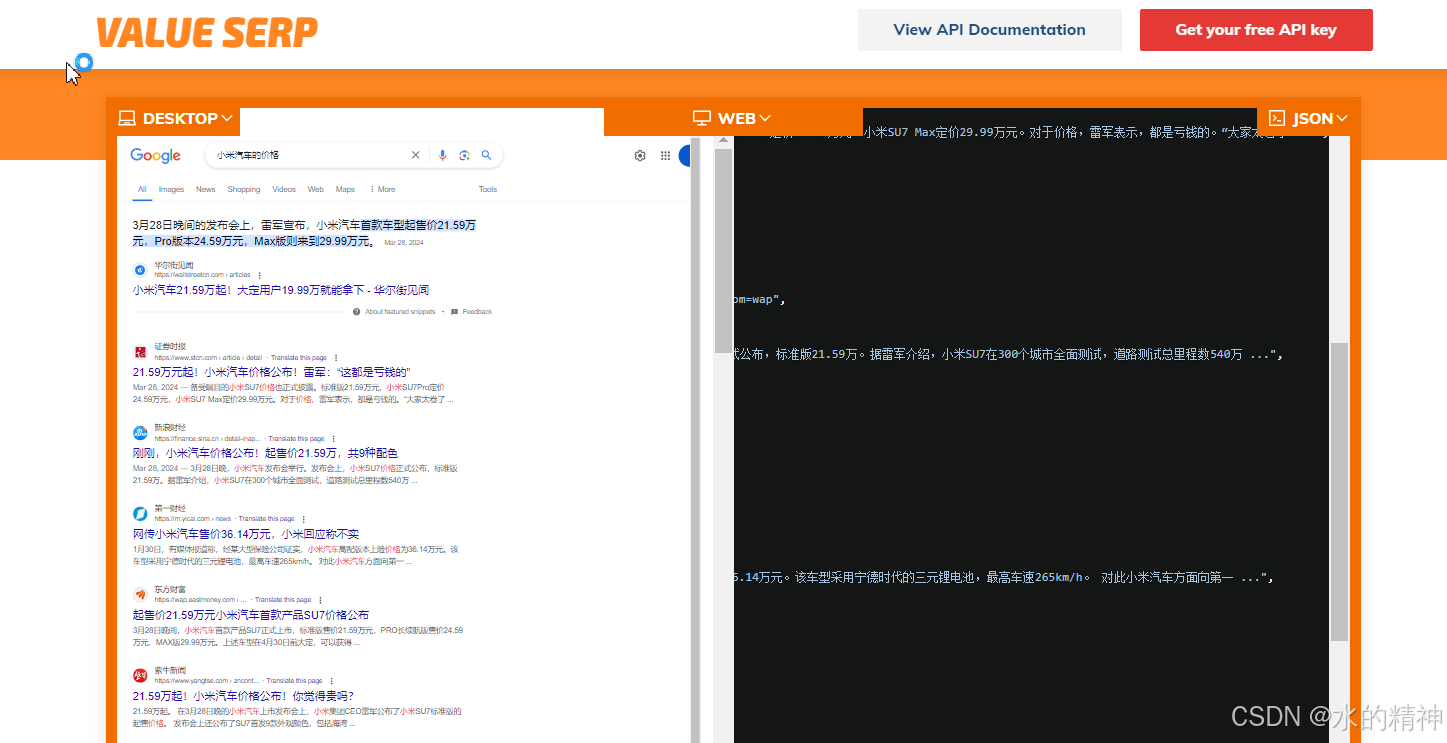Open 起售价21.59万元小米汽车首款产品SU7价格公布 result
The height and width of the screenshot is (743, 1447).
(250, 614)
